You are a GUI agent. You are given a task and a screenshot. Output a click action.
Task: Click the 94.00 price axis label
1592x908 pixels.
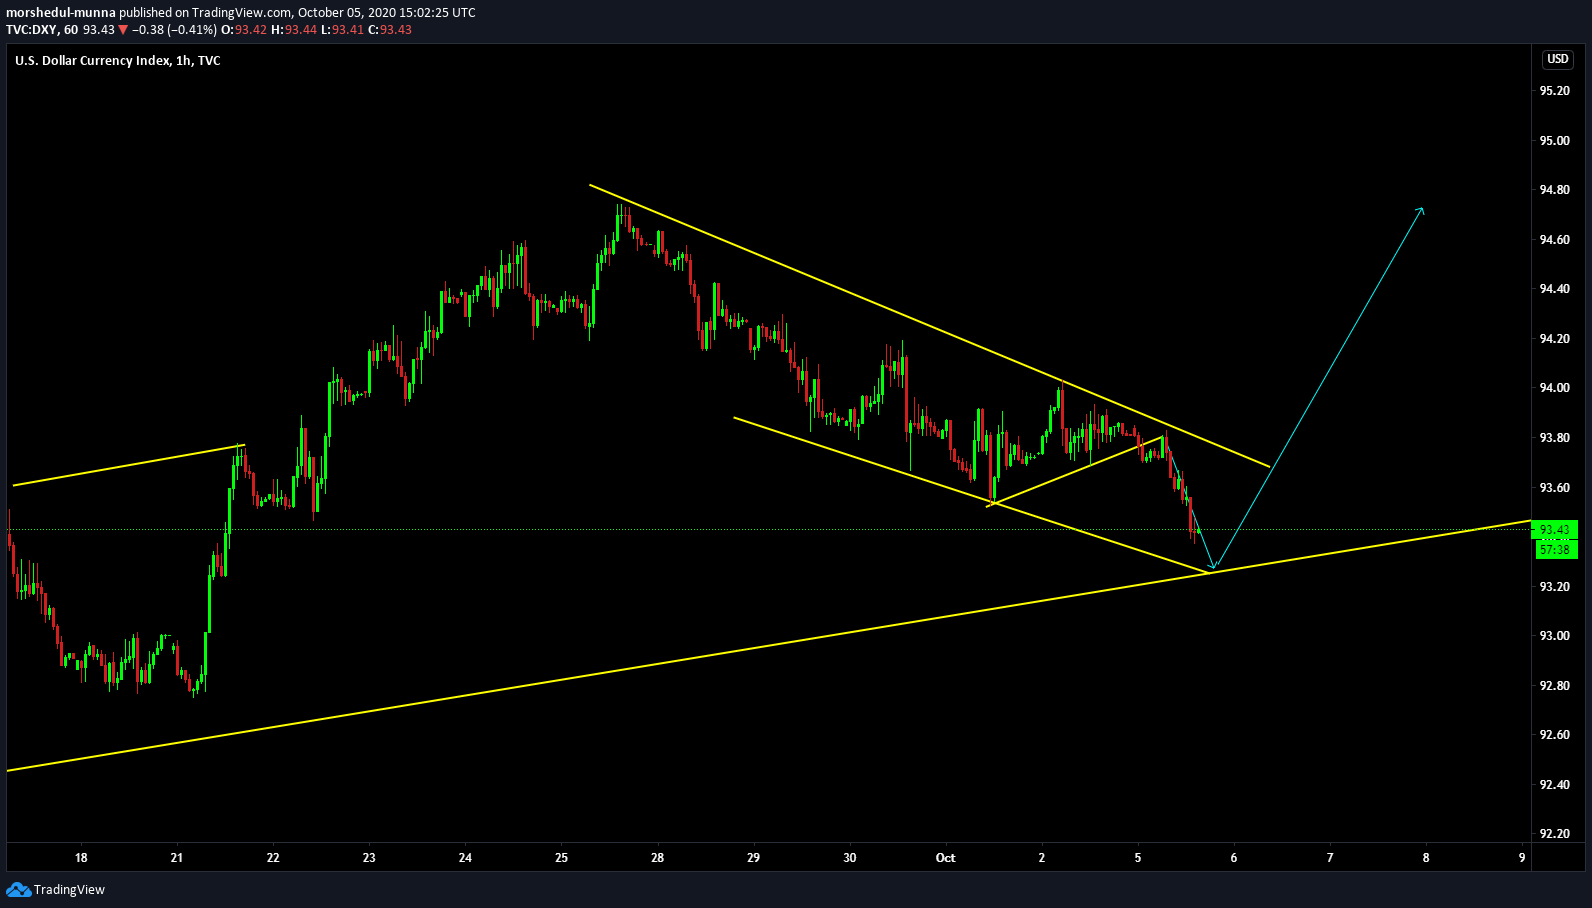coord(1554,388)
